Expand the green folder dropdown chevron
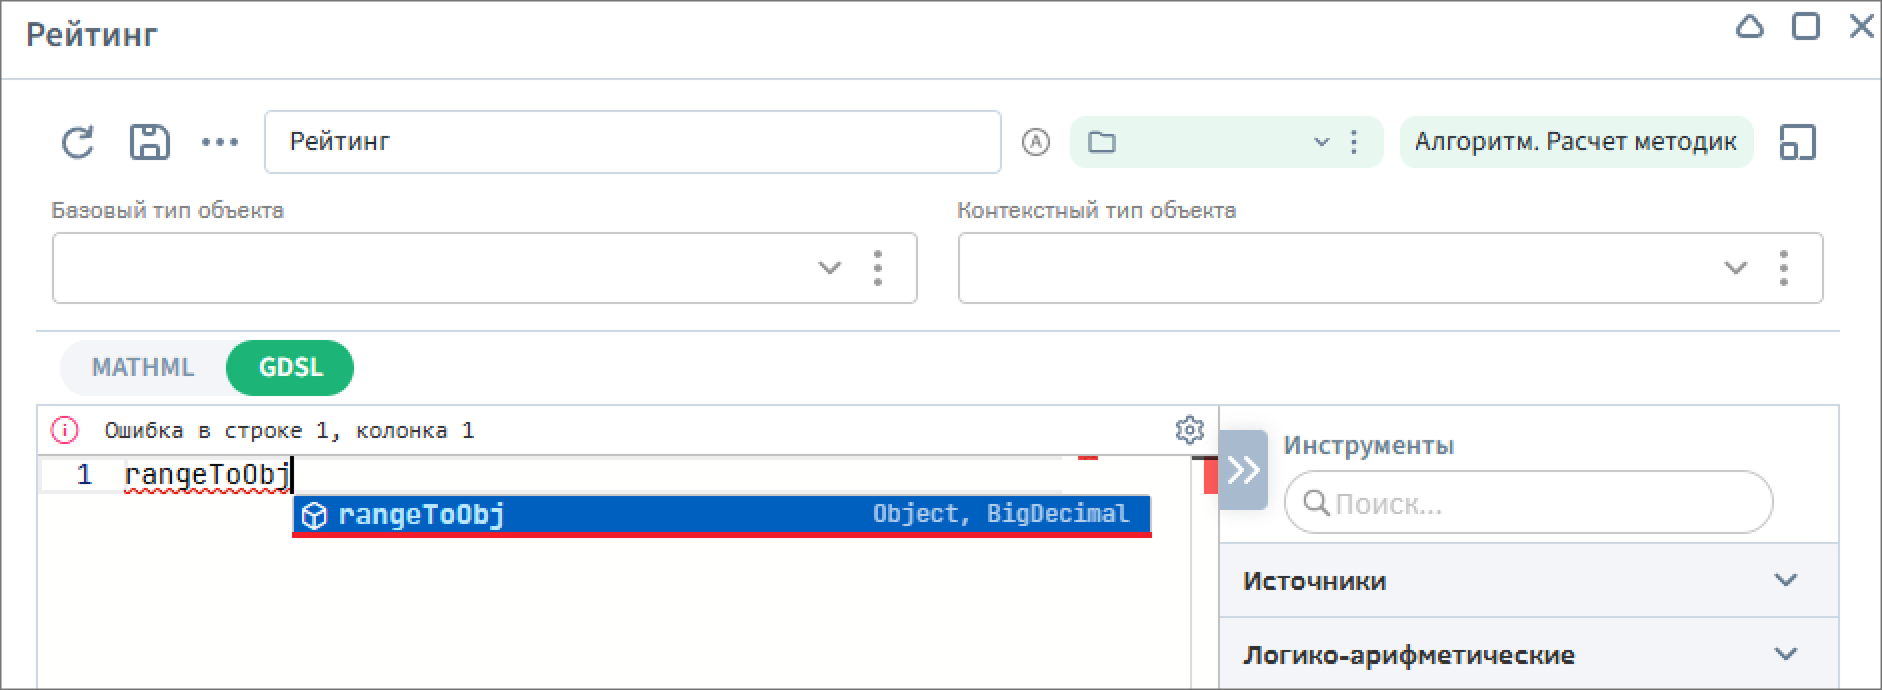The image size is (1882, 690). coord(1321,142)
